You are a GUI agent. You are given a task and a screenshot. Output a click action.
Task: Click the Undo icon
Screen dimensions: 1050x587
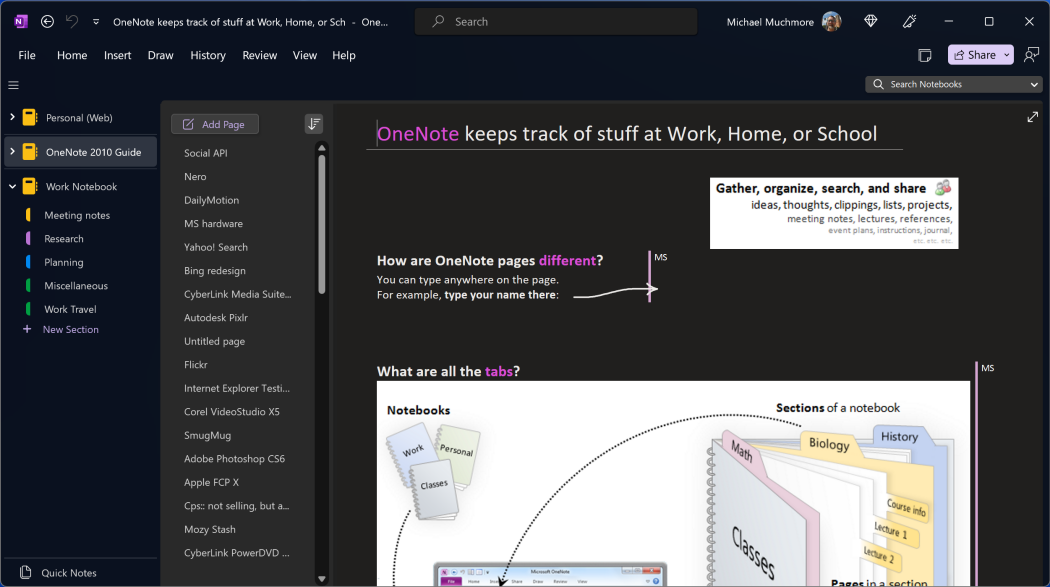tap(70, 20)
